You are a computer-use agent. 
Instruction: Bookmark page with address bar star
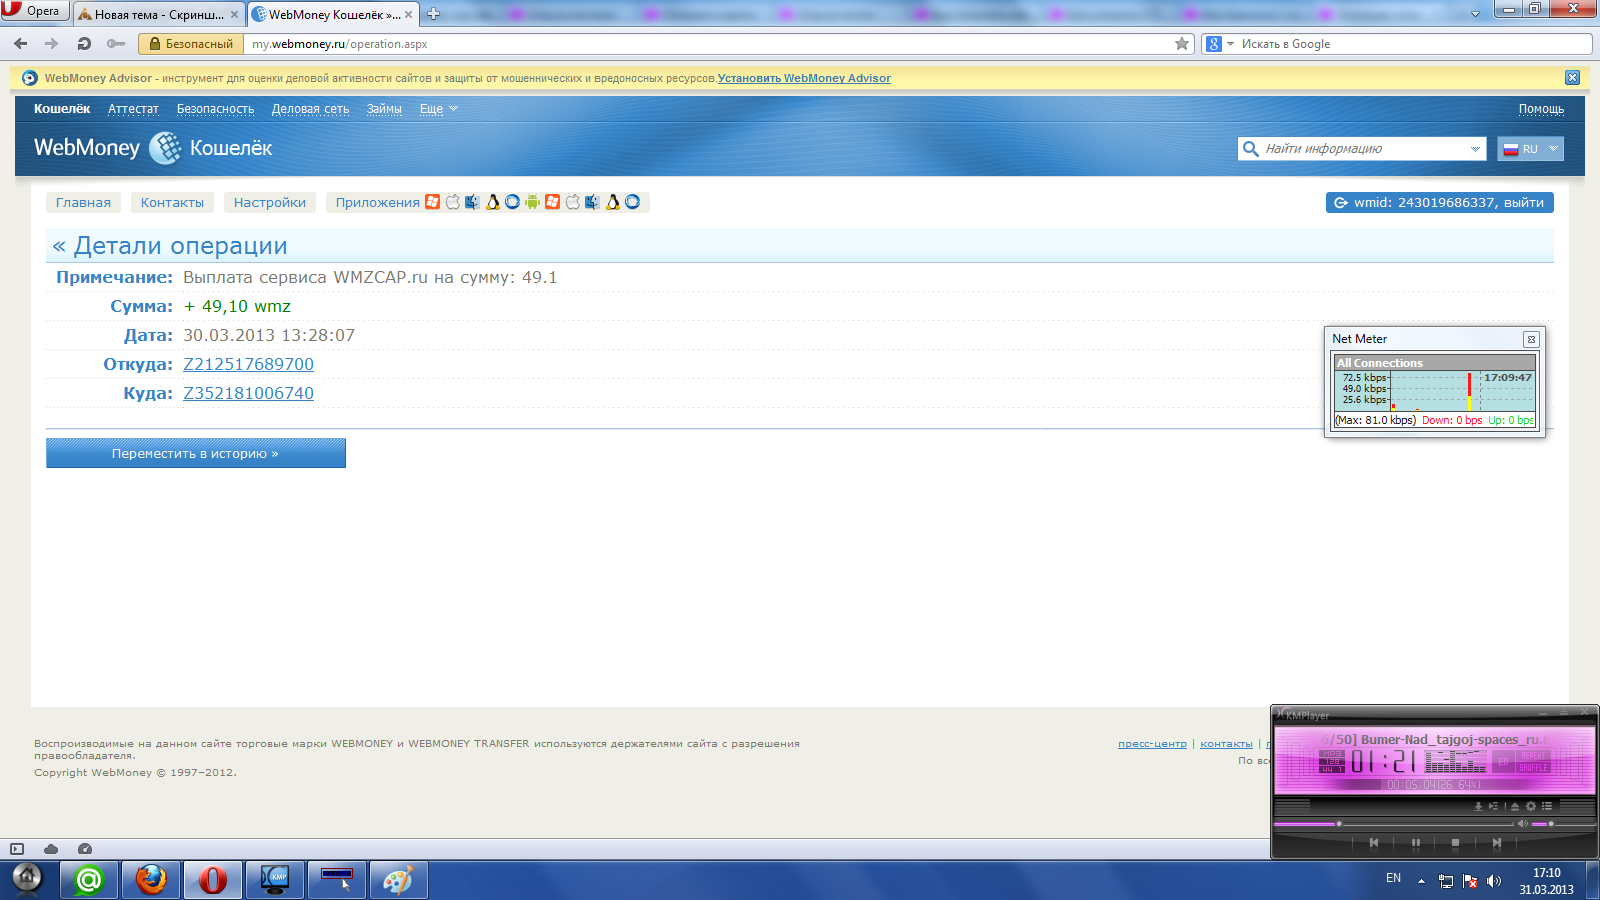pos(1182,44)
